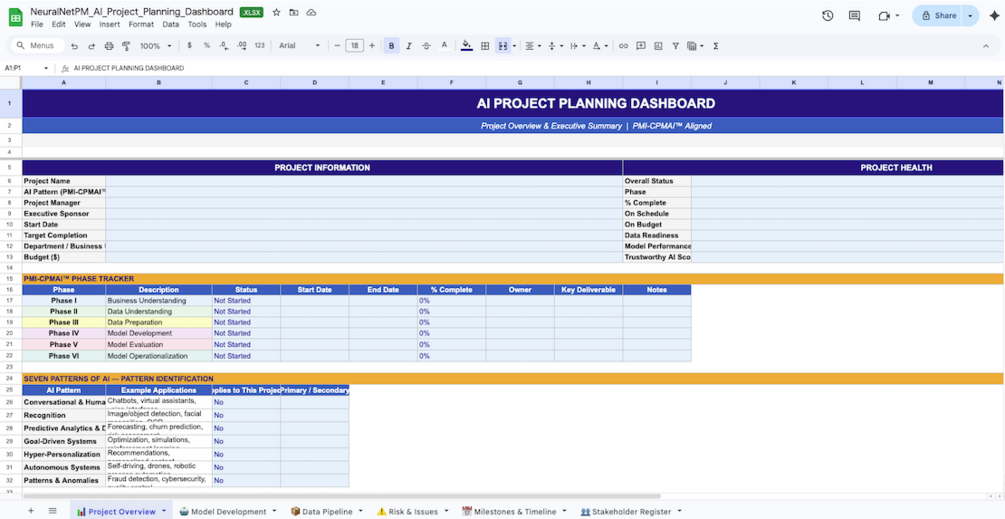Screen dimensions: 1005x519
Task: Create a filter
Action: [676, 46]
